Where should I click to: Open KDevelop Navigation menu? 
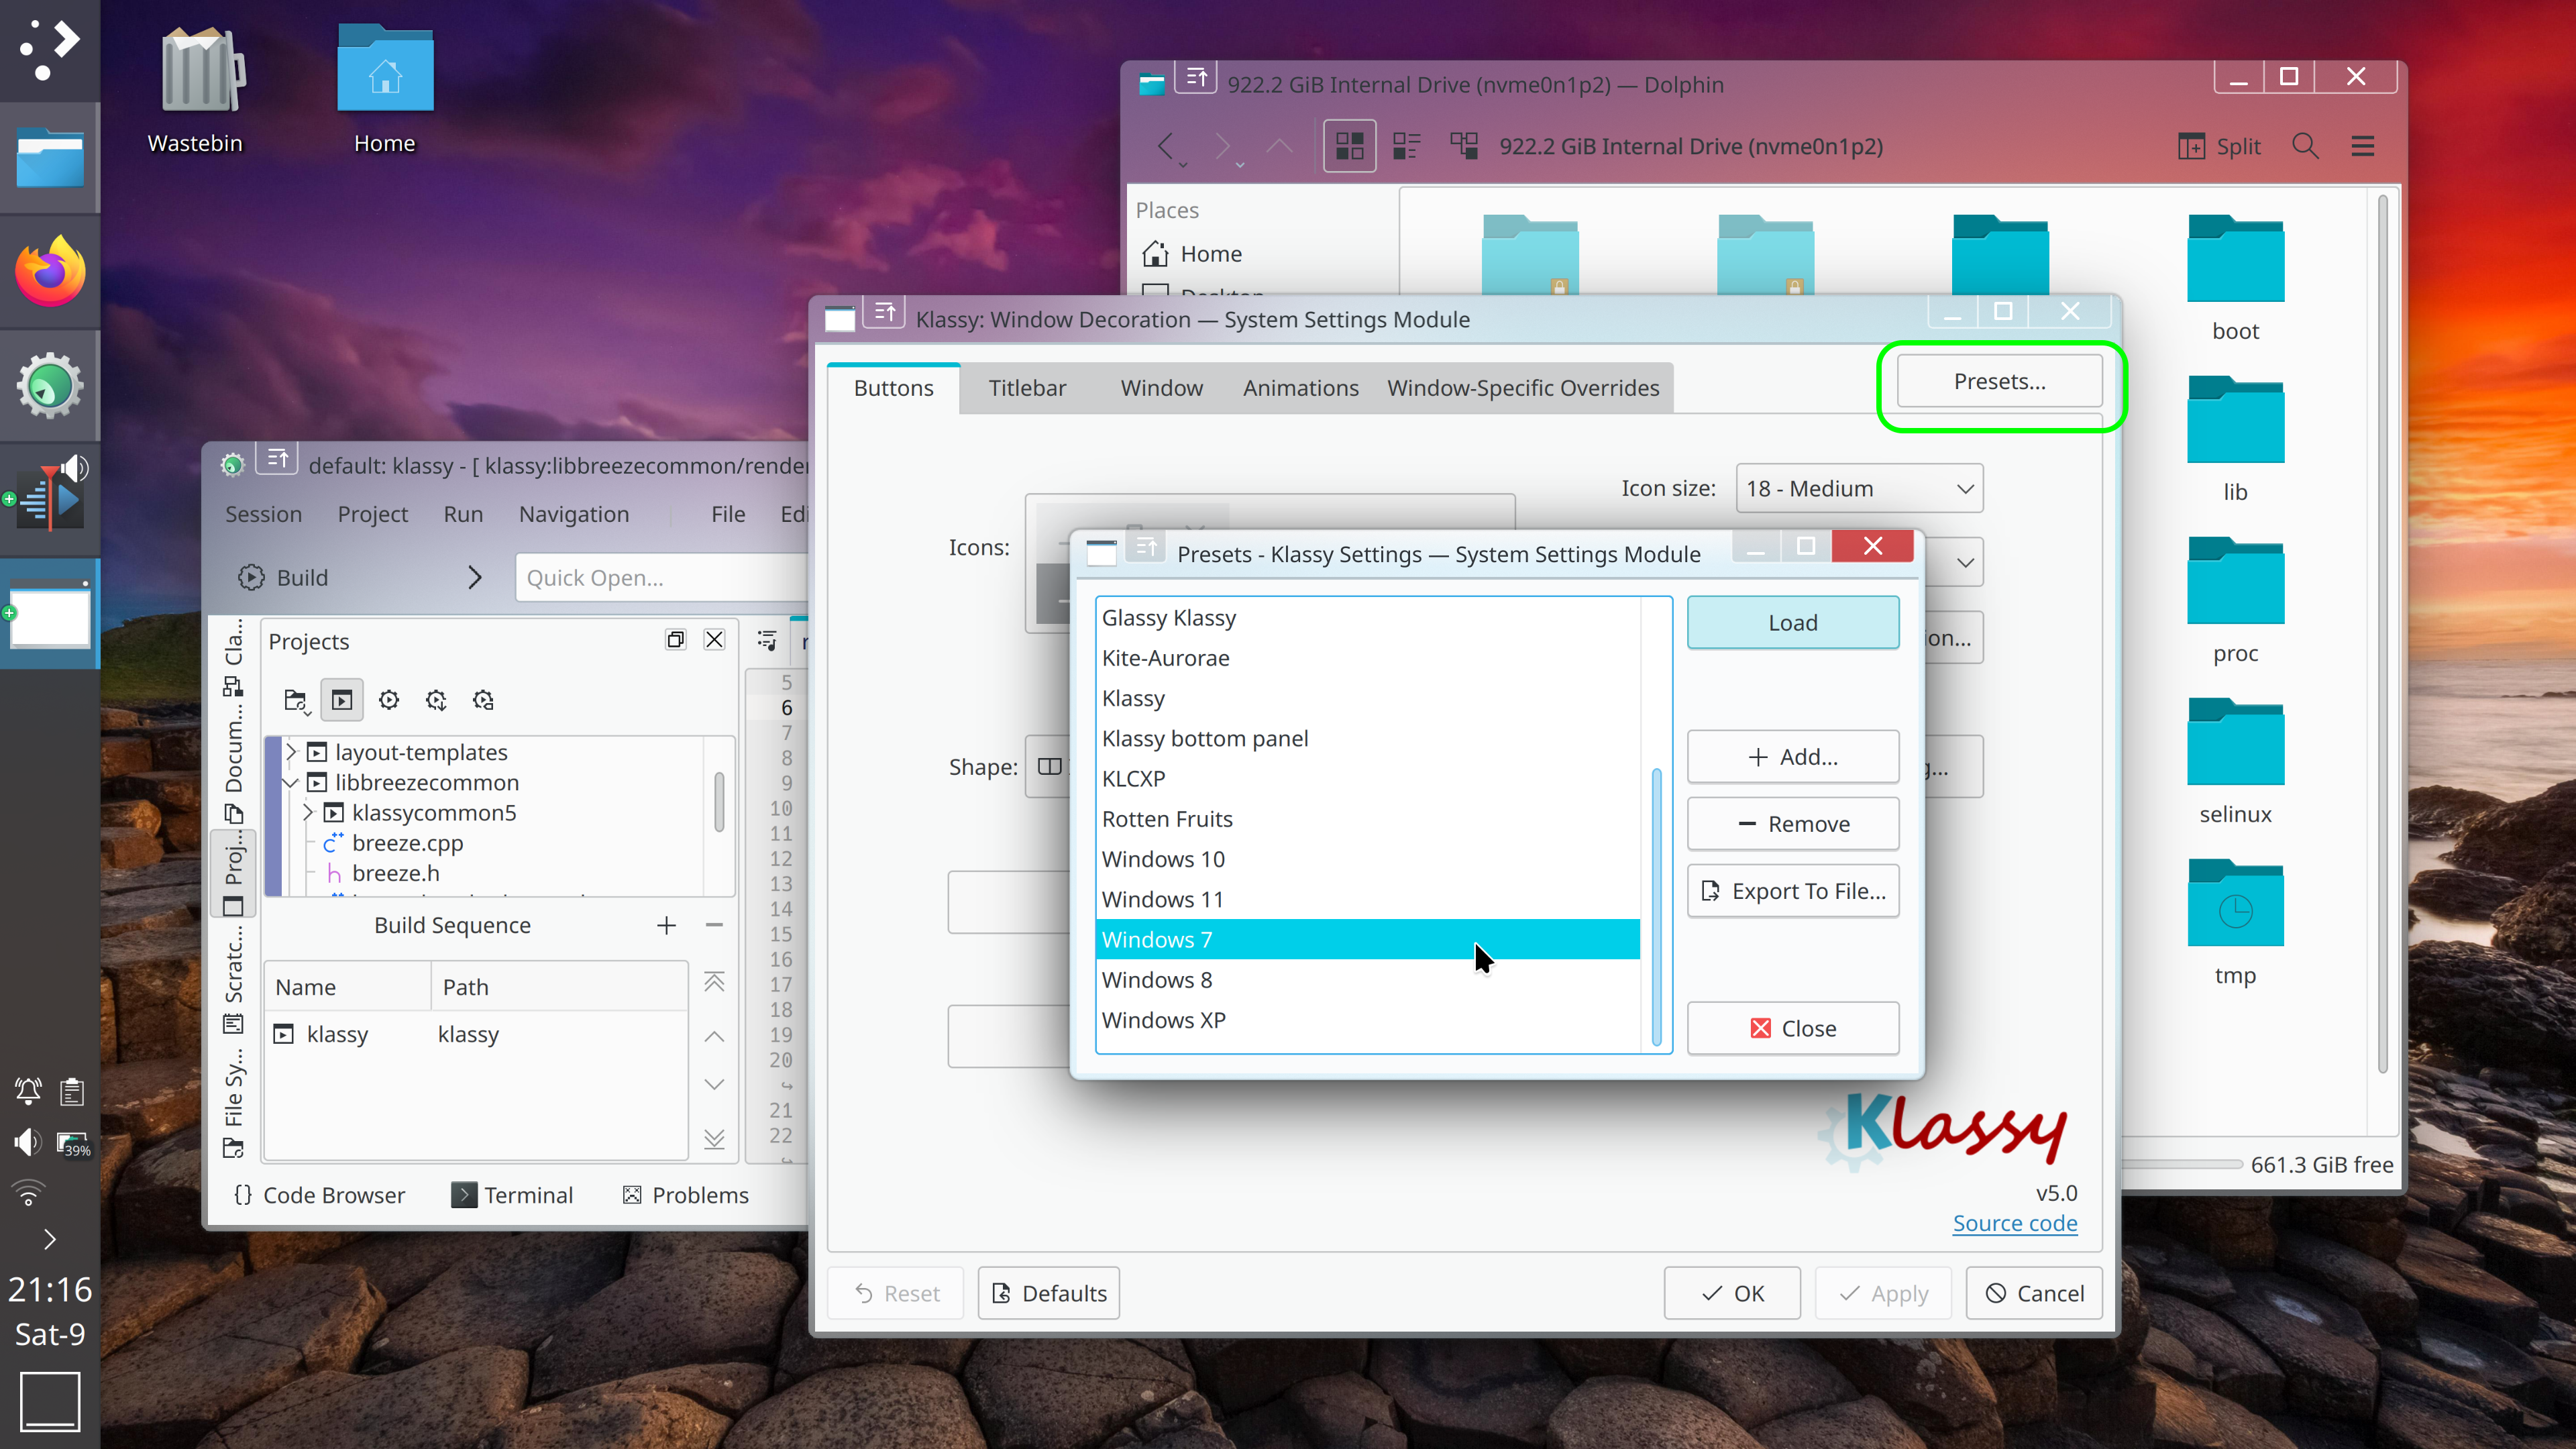click(574, 514)
